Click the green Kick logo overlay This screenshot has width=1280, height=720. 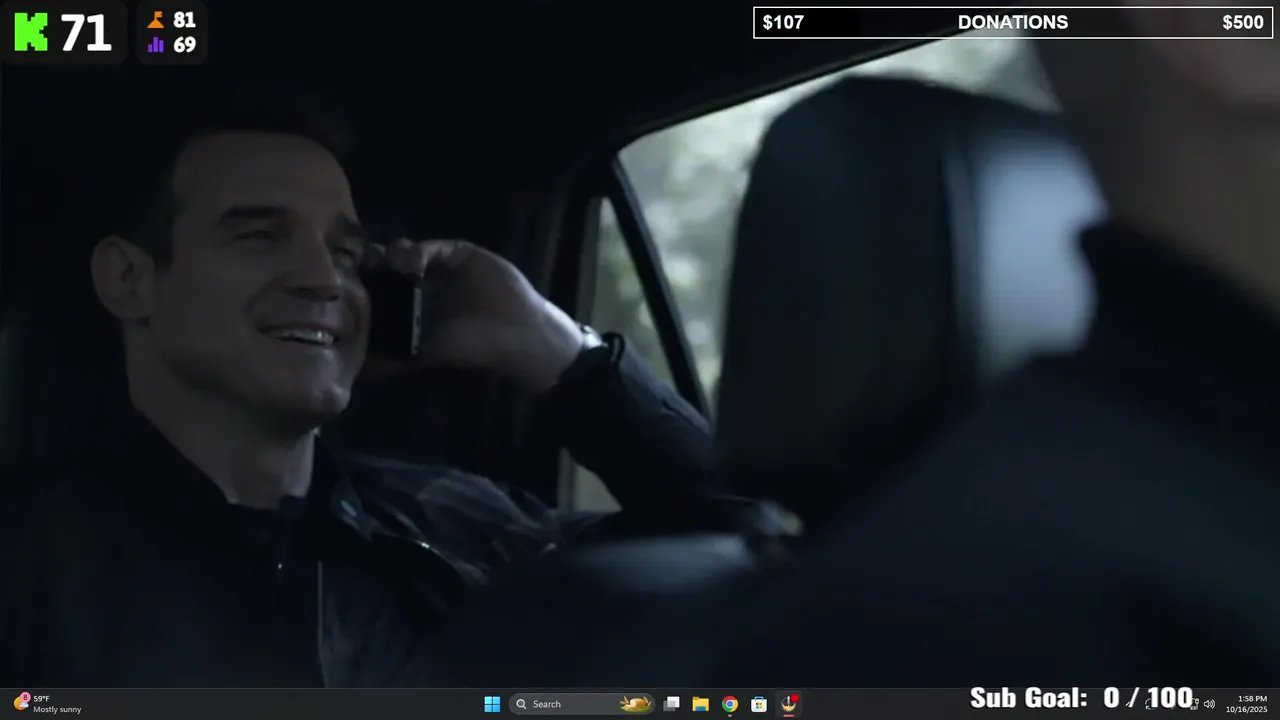31,32
